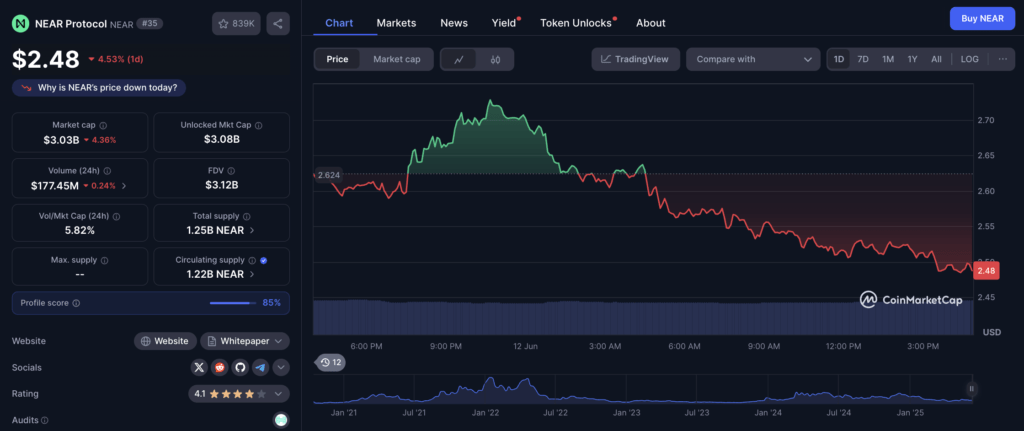Click the 2.48 current price label
This screenshot has width=1024, height=431.
(986, 270)
